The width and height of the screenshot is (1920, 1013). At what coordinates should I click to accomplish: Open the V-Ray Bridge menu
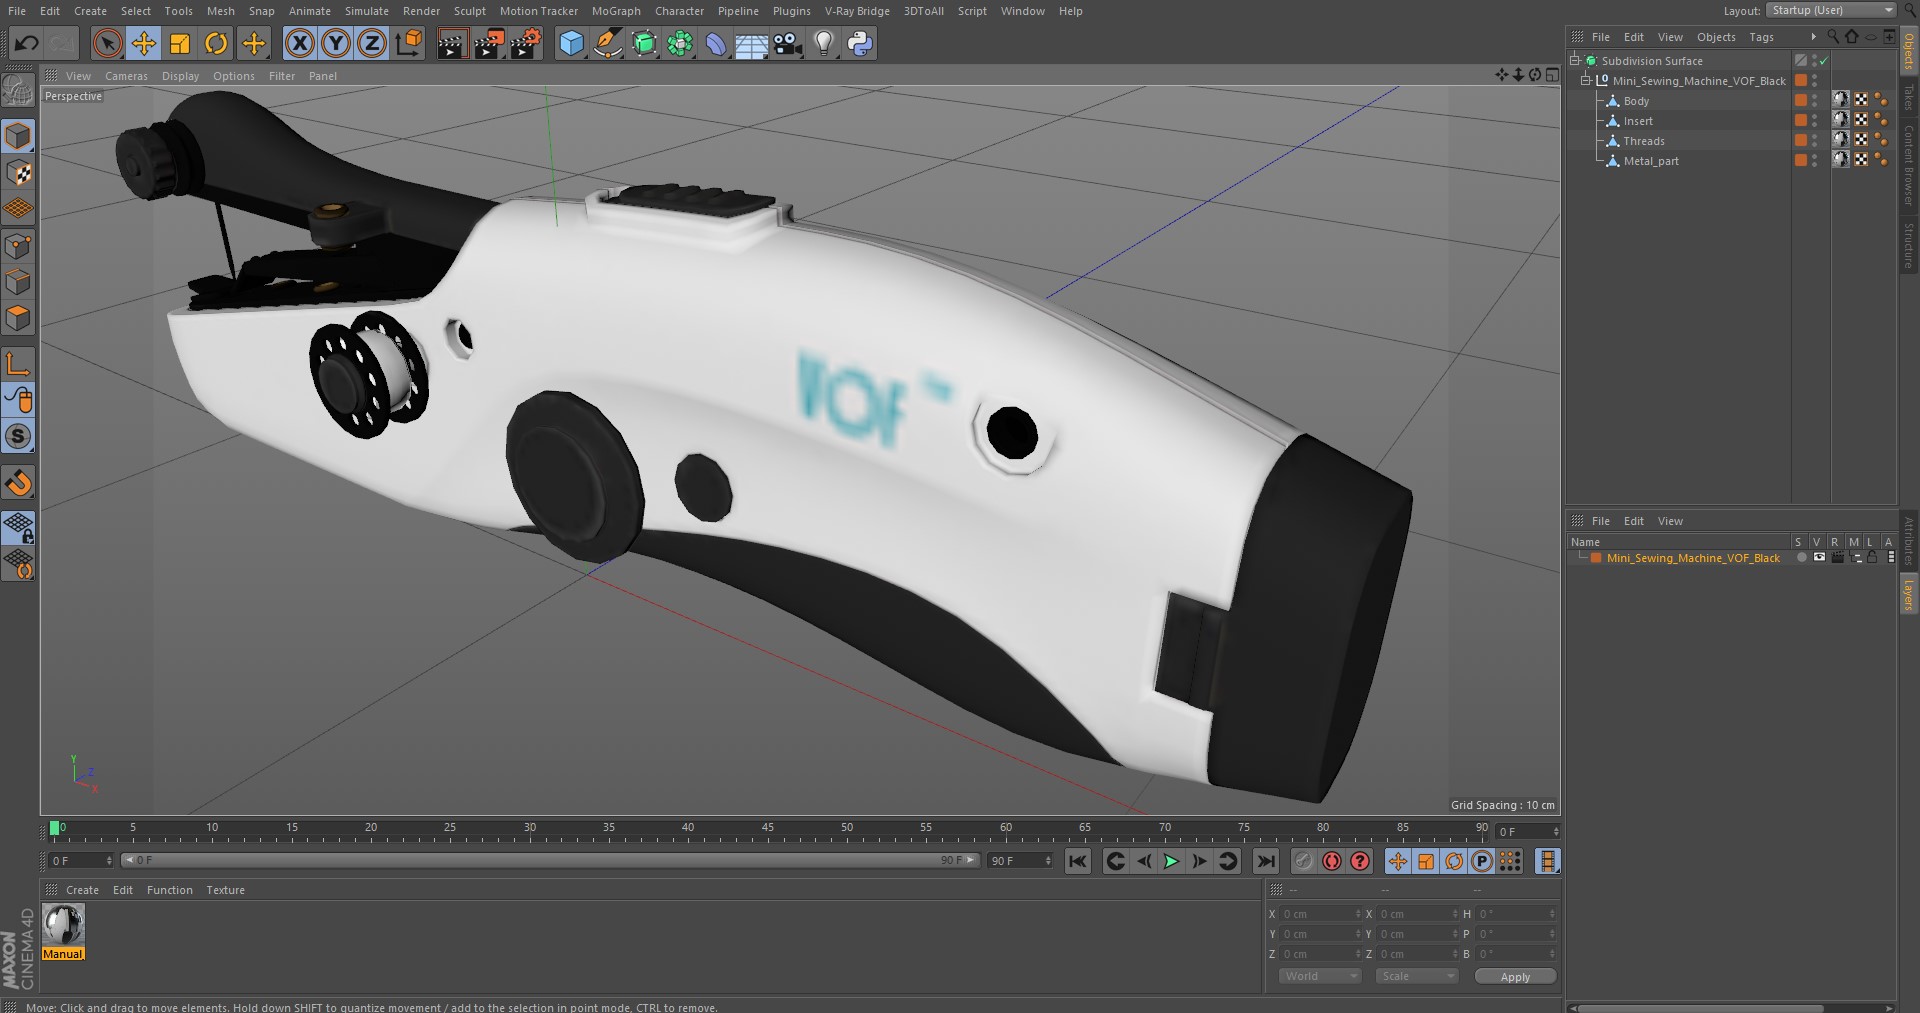(857, 11)
